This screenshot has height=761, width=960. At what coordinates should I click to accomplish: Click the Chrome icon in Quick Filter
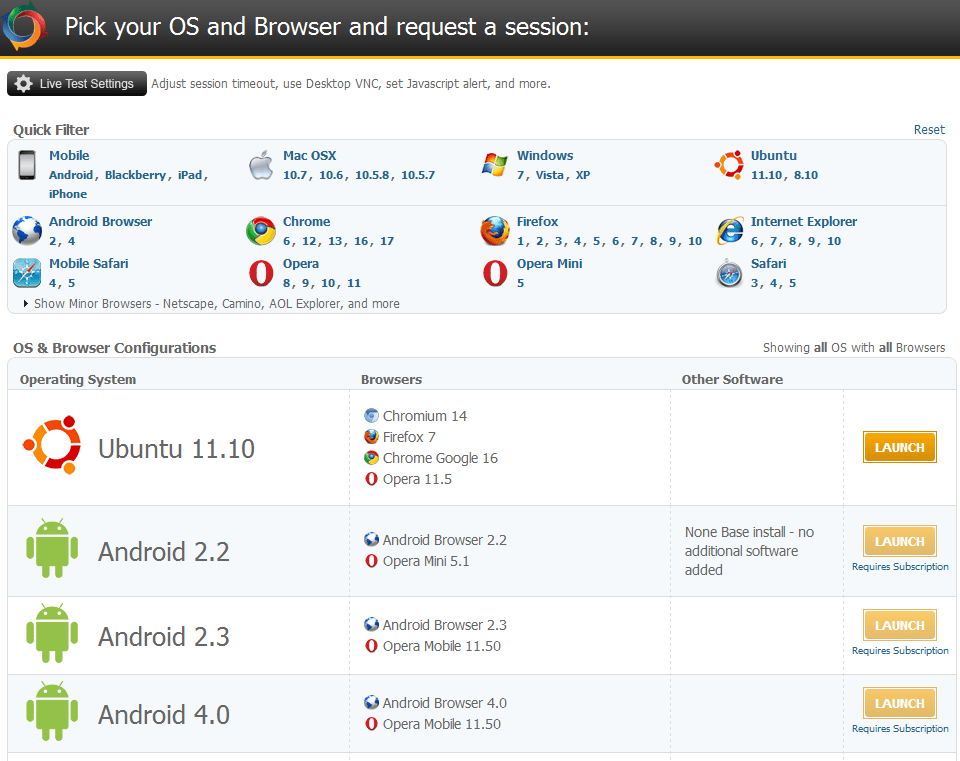pos(261,231)
